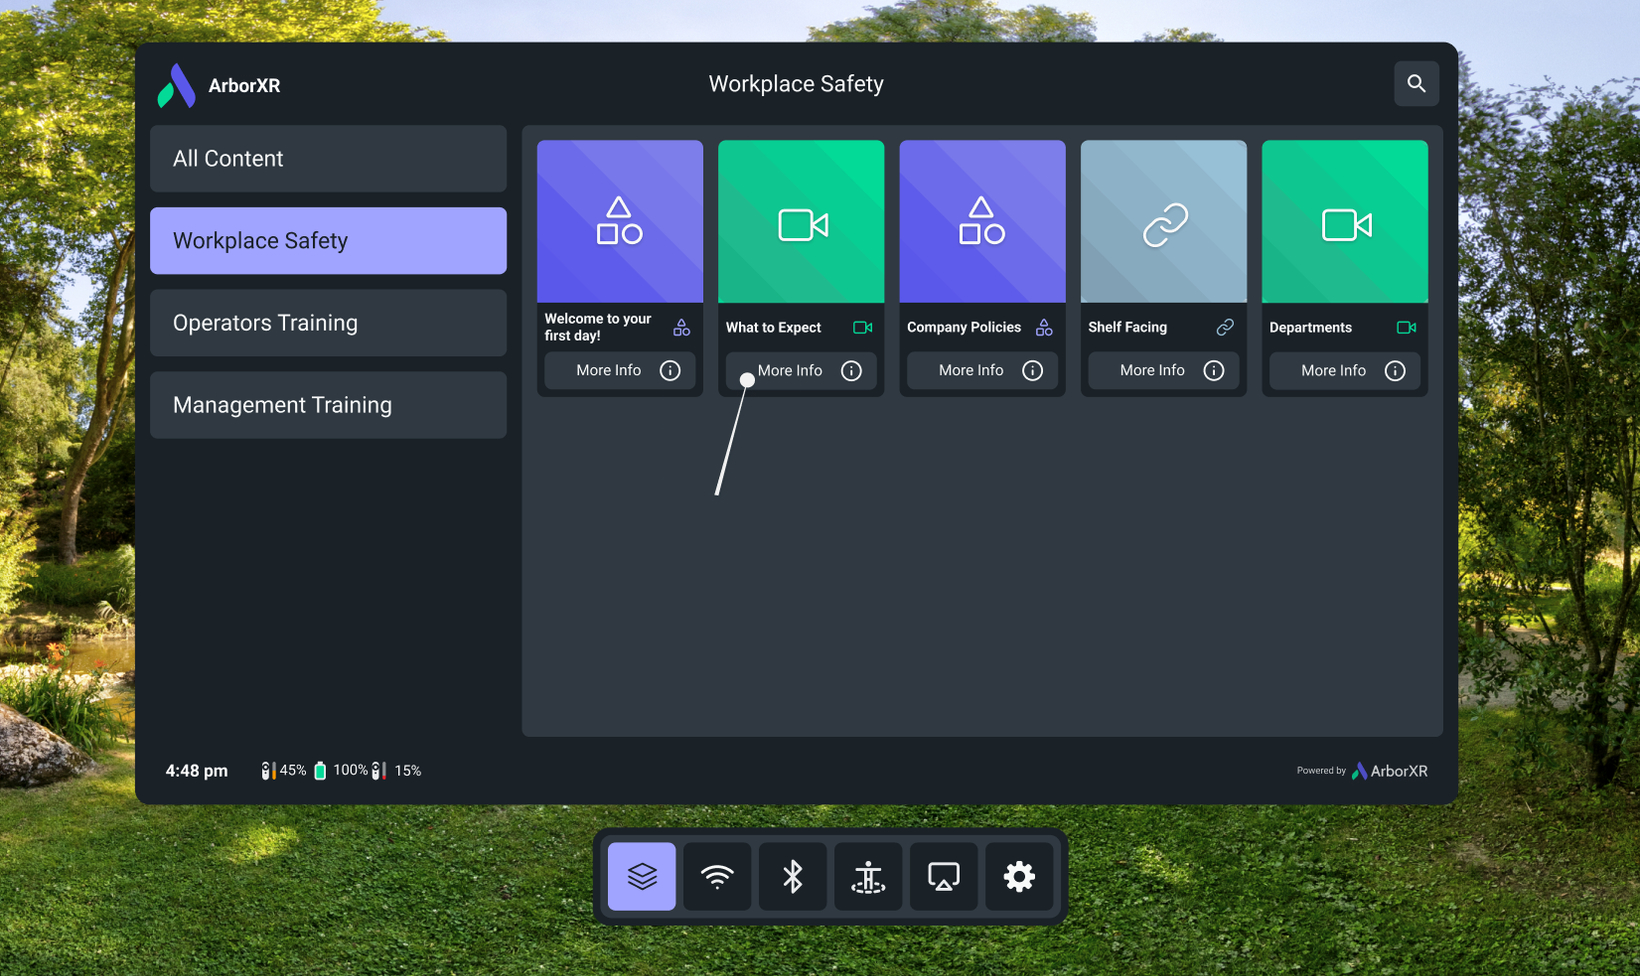Click More Info under Welcome to your first day

coord(620,371)
